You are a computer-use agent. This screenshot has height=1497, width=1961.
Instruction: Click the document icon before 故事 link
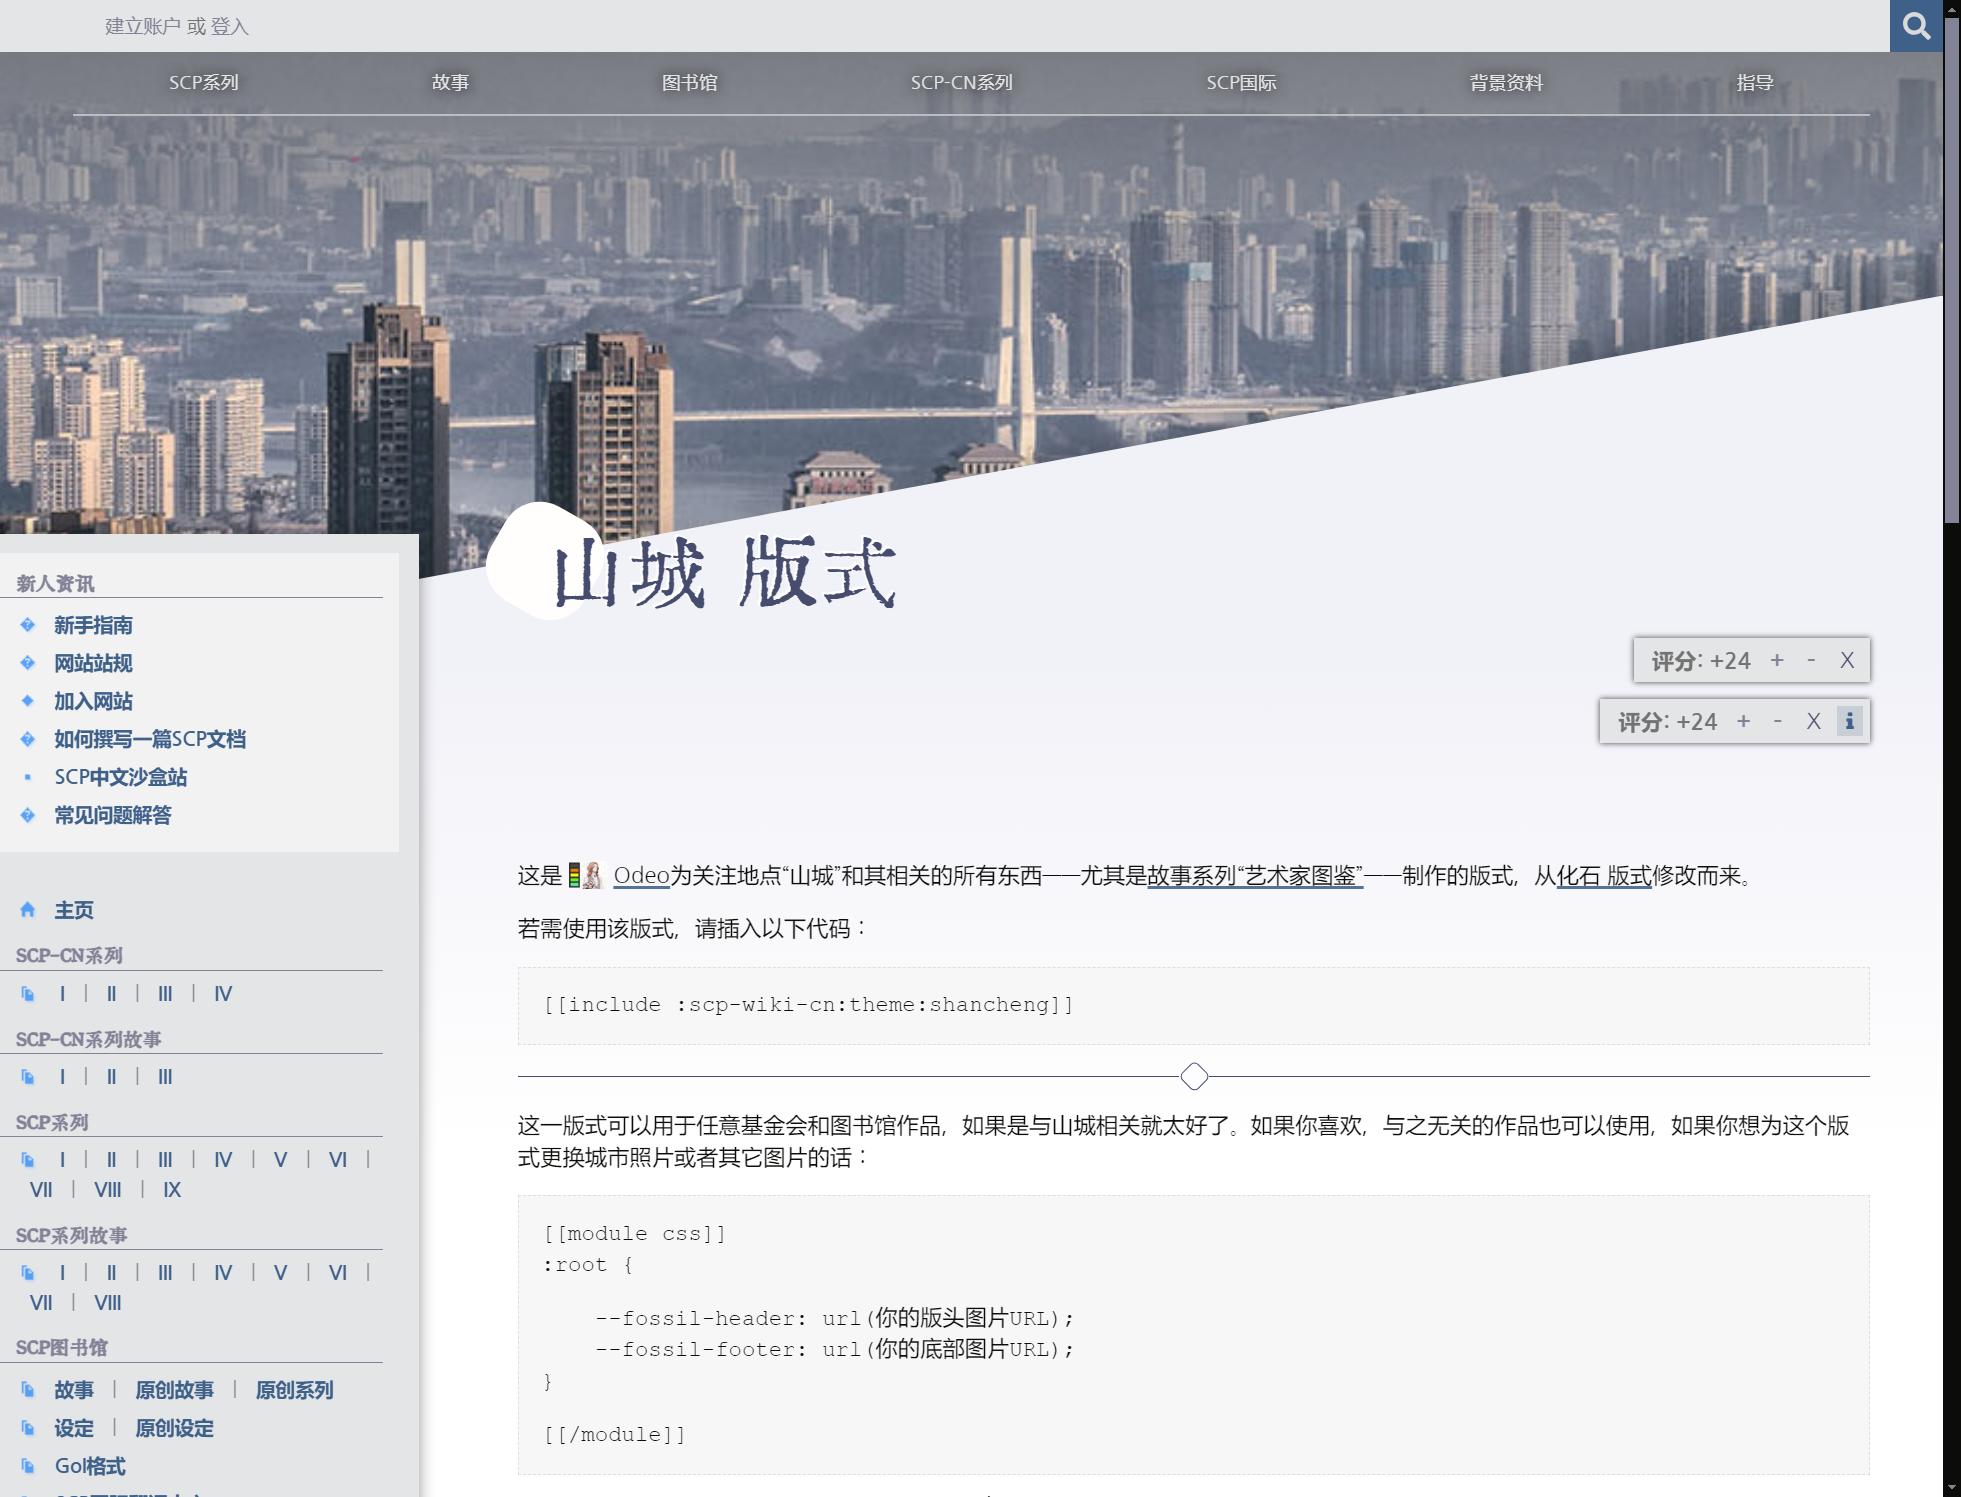point(28,1390)
